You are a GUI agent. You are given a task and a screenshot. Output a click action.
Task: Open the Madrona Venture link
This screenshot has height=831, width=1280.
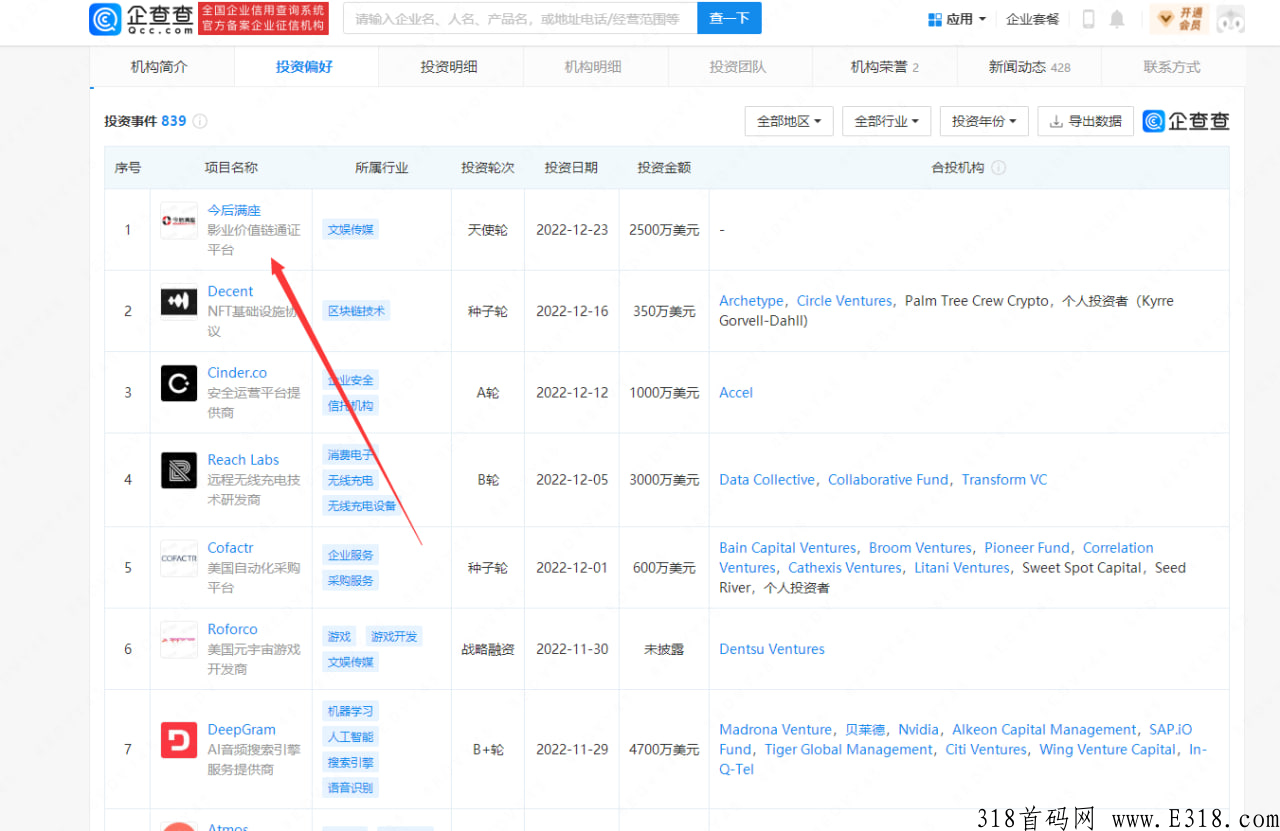coord(775,730)
